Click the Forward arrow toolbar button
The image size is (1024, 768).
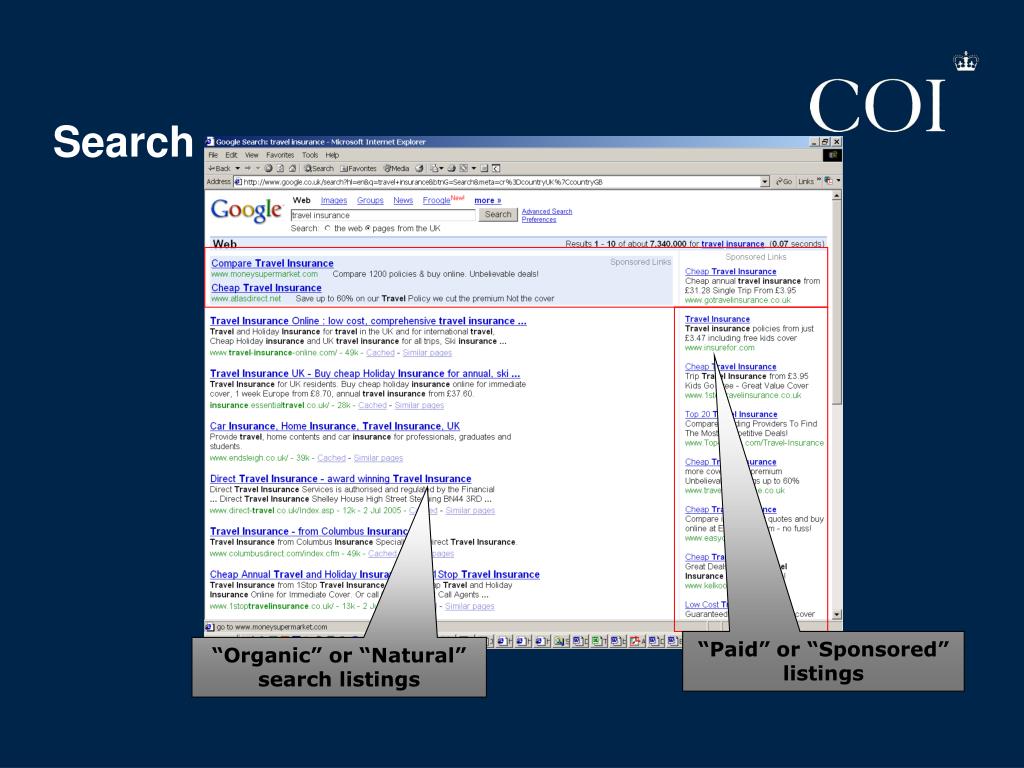pyautogui.click(x=248, y=168)
